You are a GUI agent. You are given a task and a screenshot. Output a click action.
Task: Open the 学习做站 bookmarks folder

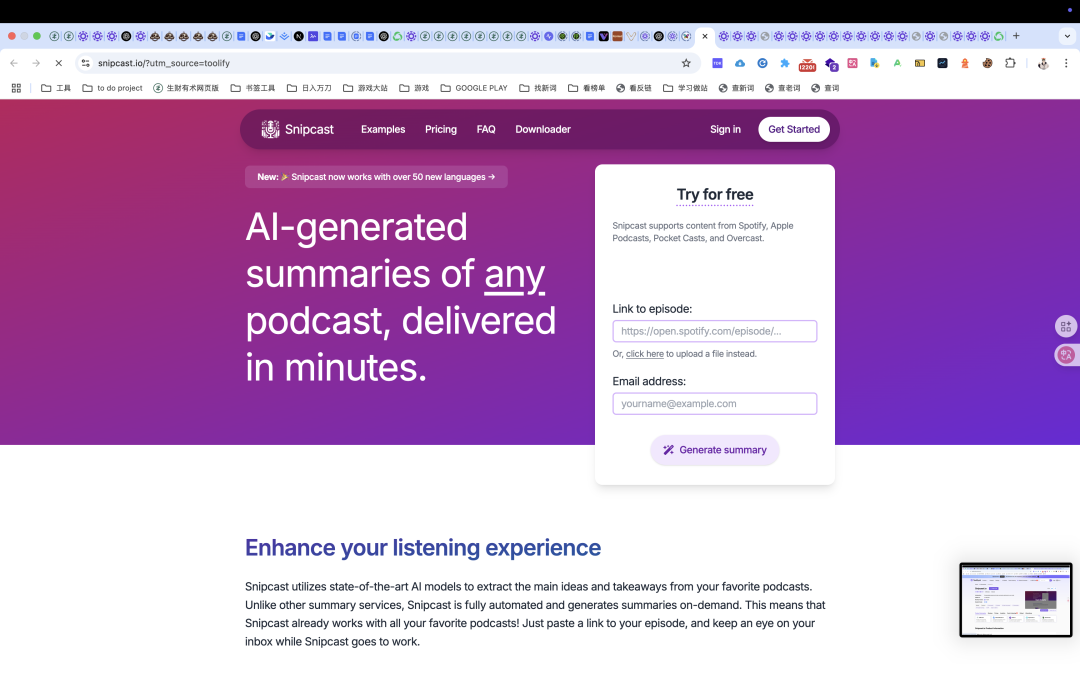pyautogui.click(x=685, y=88)
